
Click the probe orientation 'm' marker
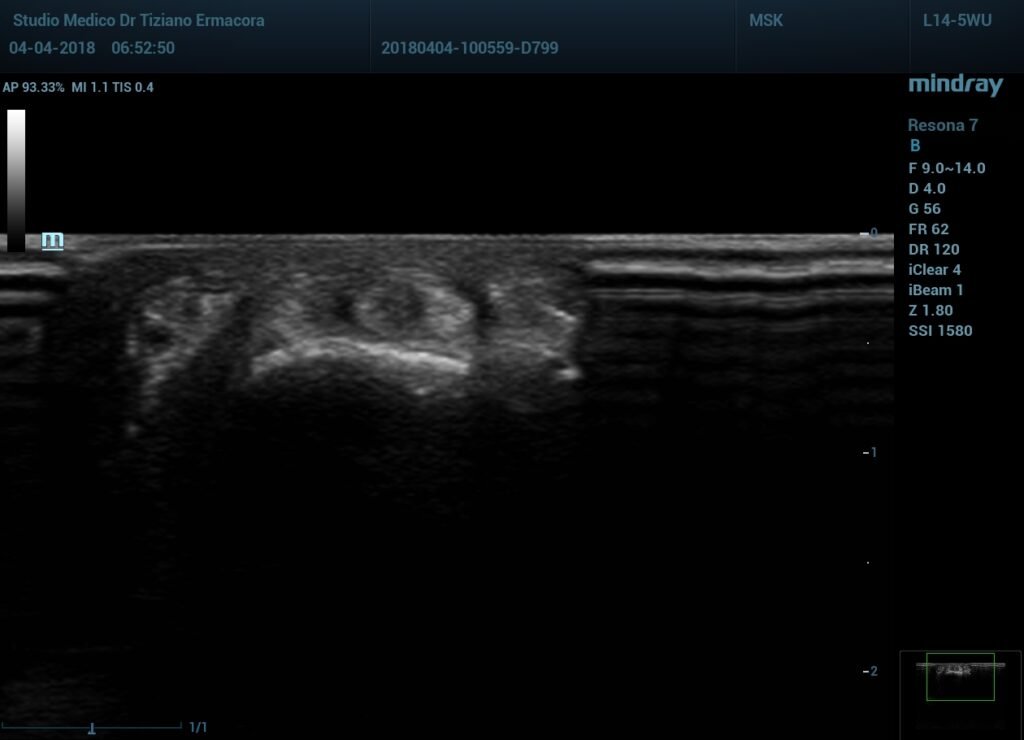point(52,240)
